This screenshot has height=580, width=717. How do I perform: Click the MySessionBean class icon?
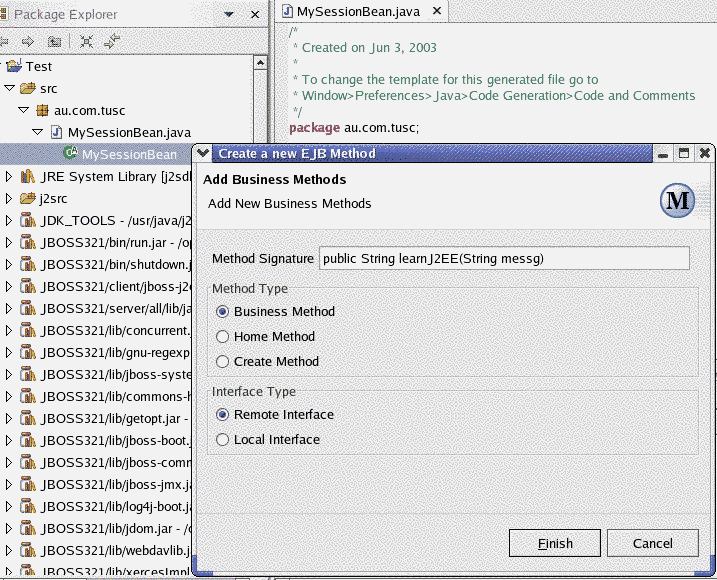pos(70,154)
